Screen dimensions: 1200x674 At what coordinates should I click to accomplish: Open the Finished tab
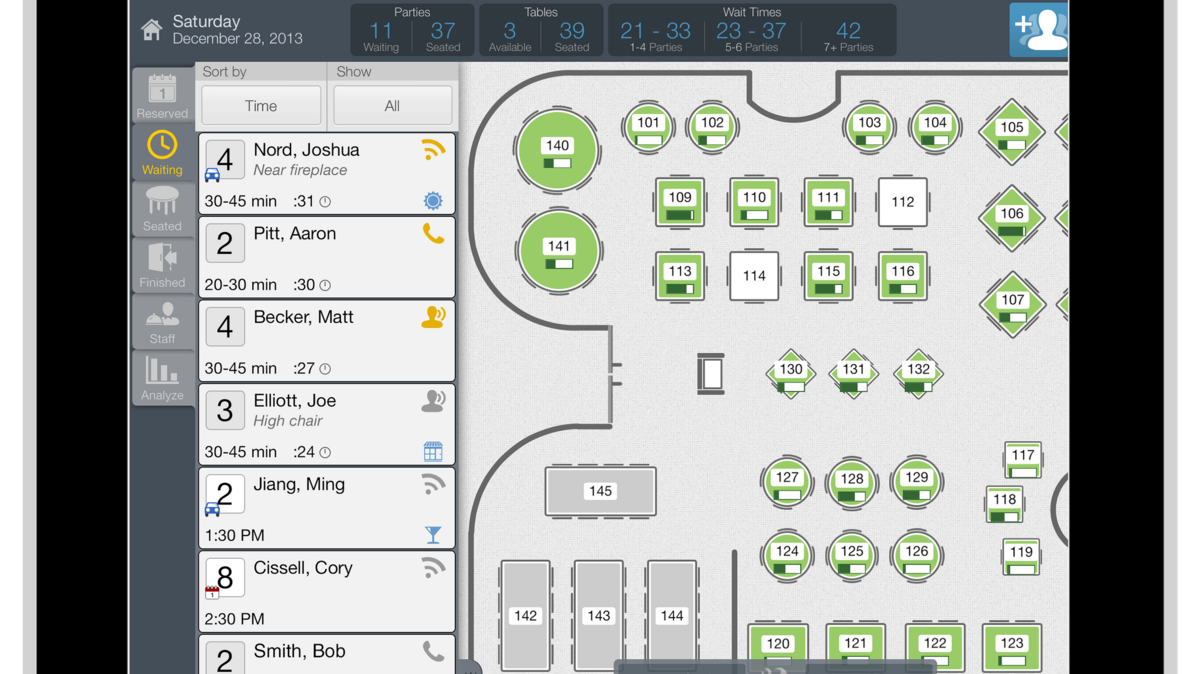(x=162, y=266)
